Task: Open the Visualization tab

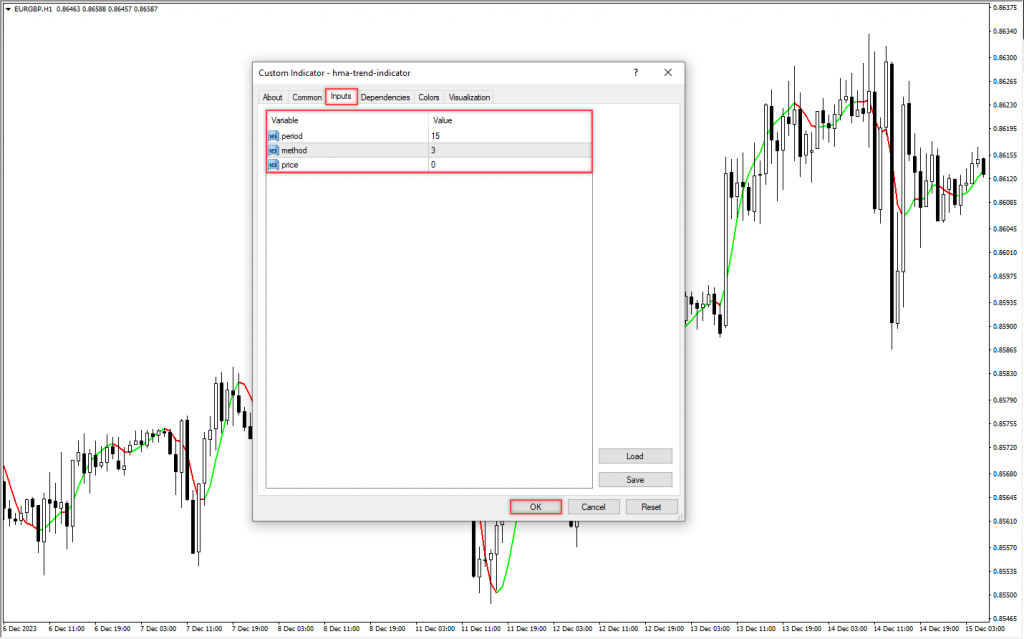Action: point(469,97)
